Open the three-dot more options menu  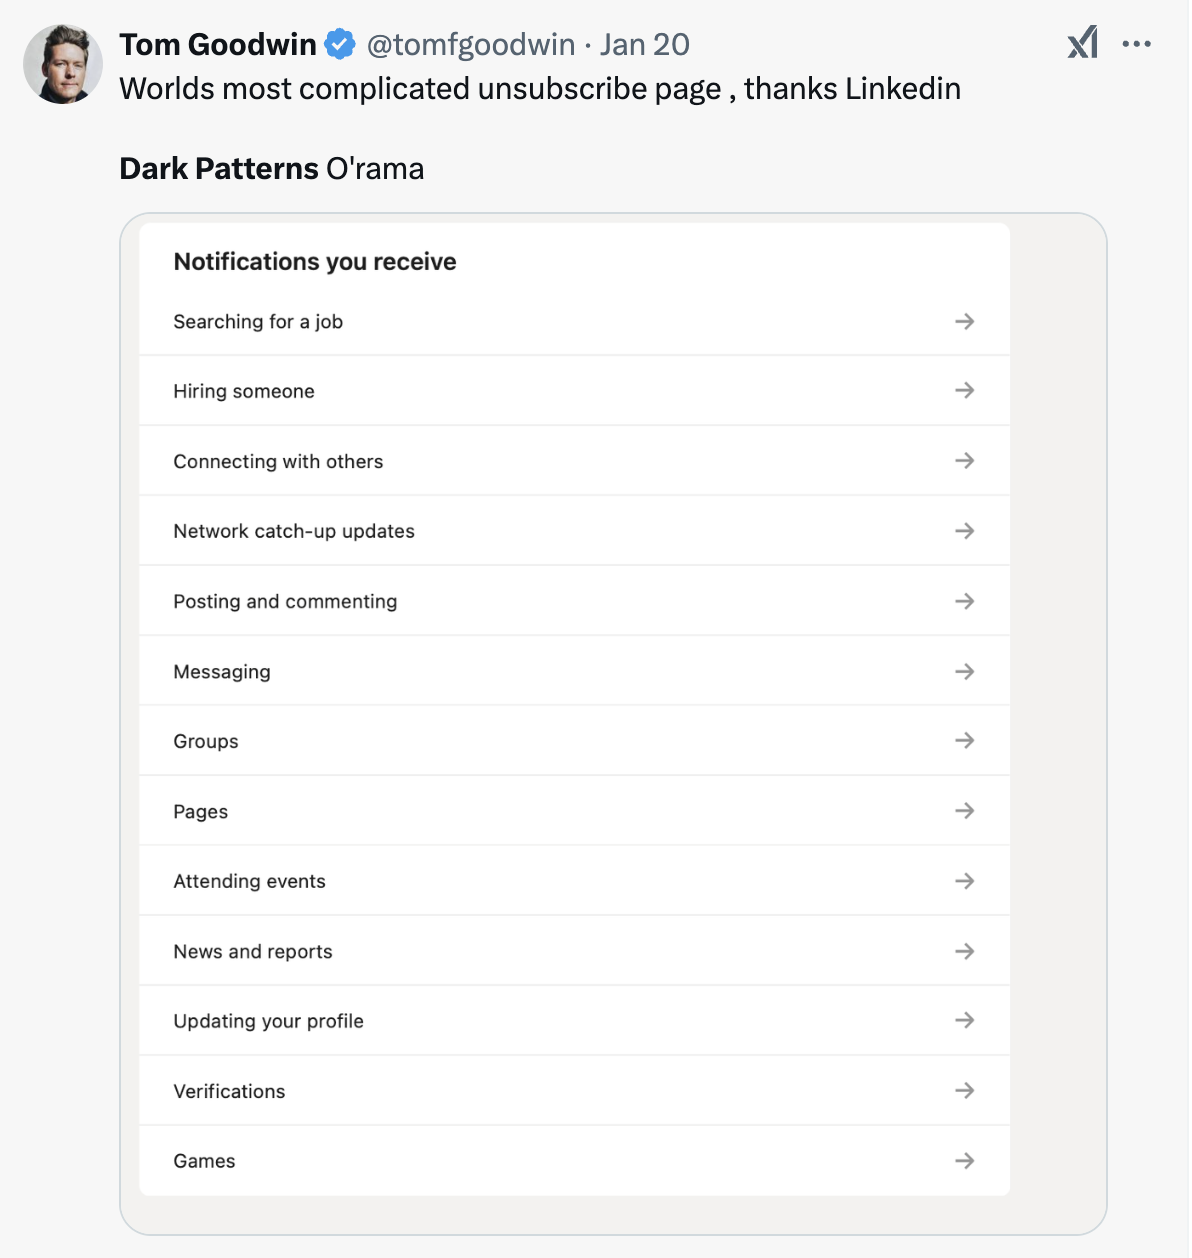pyautogui.click(x=1137, y=44)
